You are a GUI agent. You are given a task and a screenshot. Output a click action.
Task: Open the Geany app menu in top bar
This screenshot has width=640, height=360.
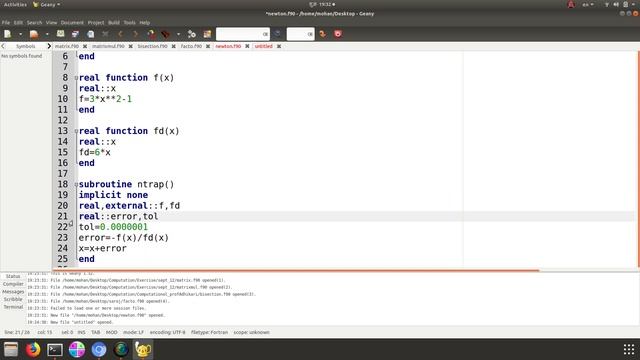47,4
